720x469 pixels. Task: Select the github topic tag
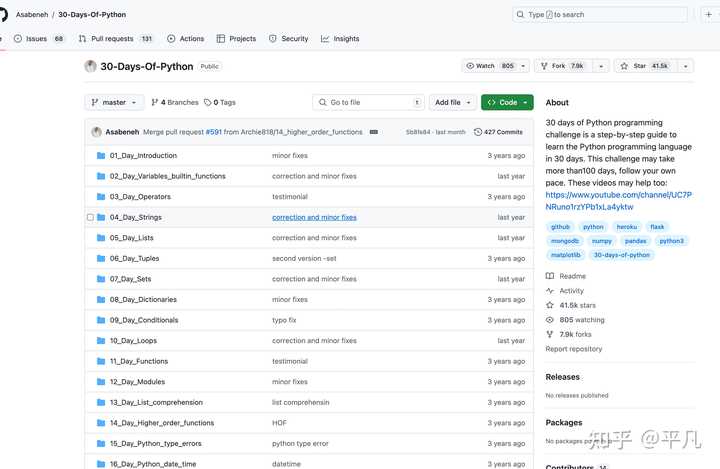click(560, 227)
